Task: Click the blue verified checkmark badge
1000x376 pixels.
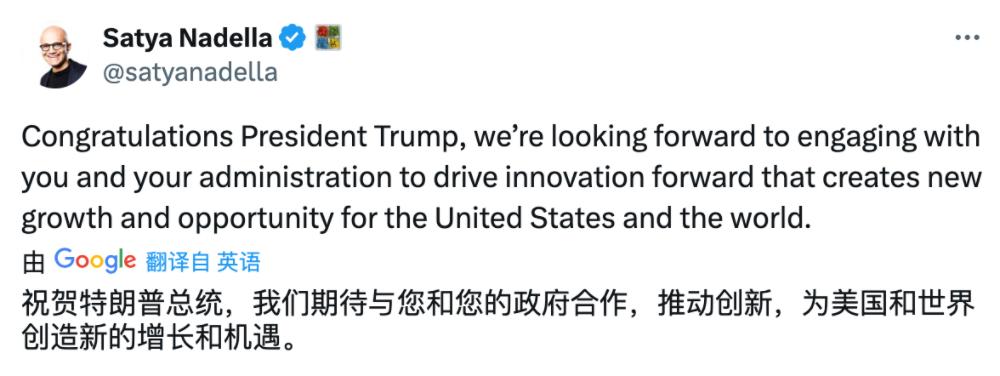Action: click(293, 38)
